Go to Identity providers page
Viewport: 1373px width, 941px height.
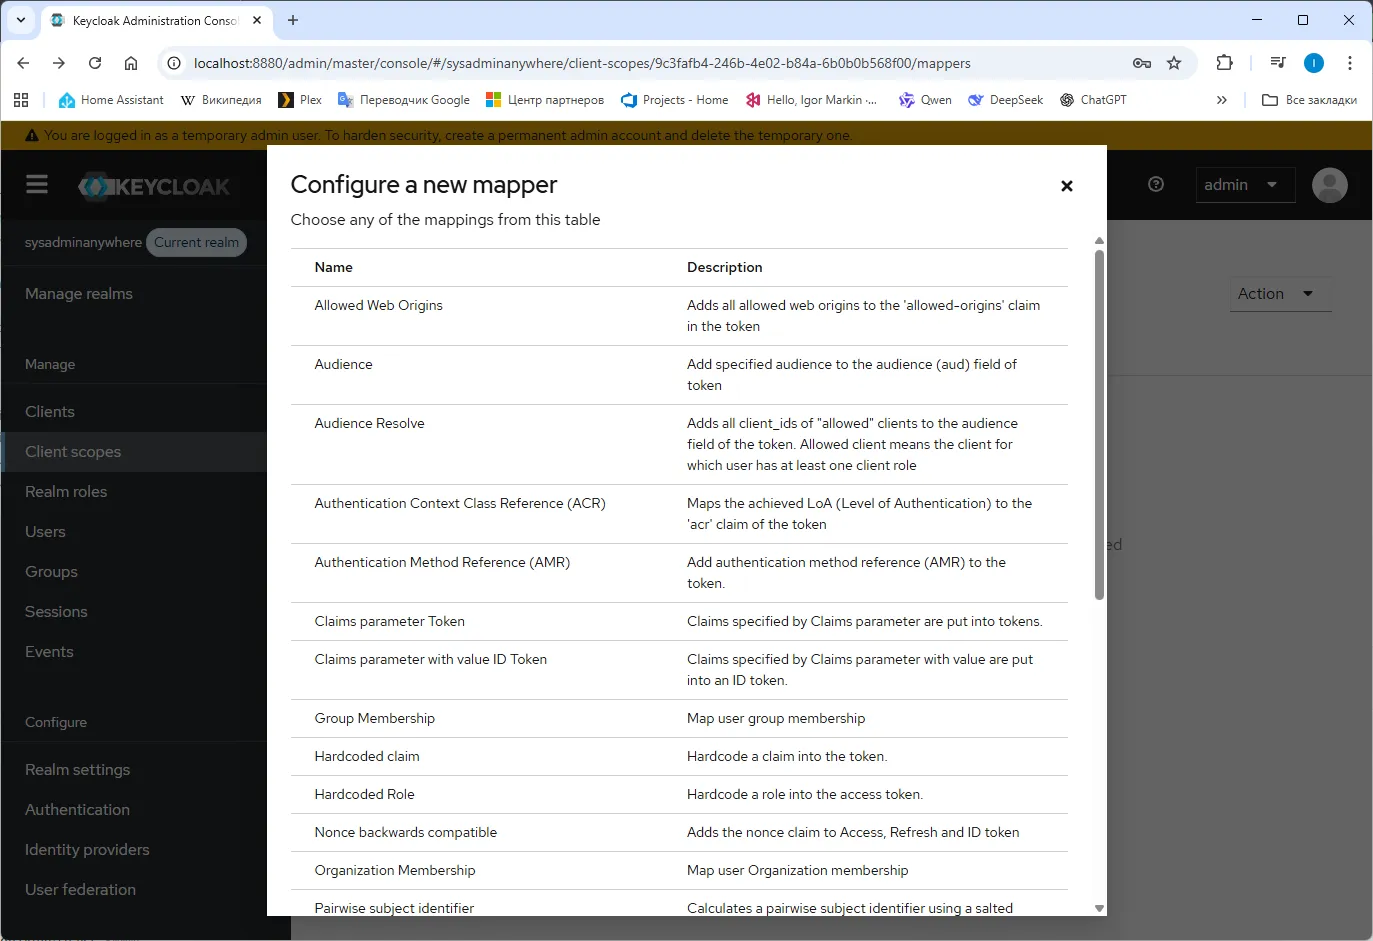(x=87, y=849)
